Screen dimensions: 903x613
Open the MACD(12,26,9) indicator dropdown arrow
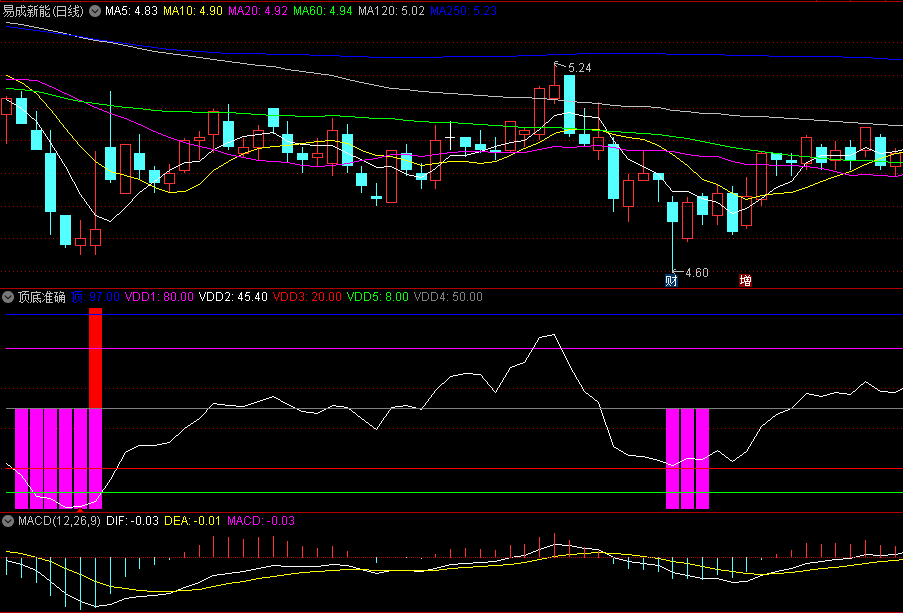[8, 521]
